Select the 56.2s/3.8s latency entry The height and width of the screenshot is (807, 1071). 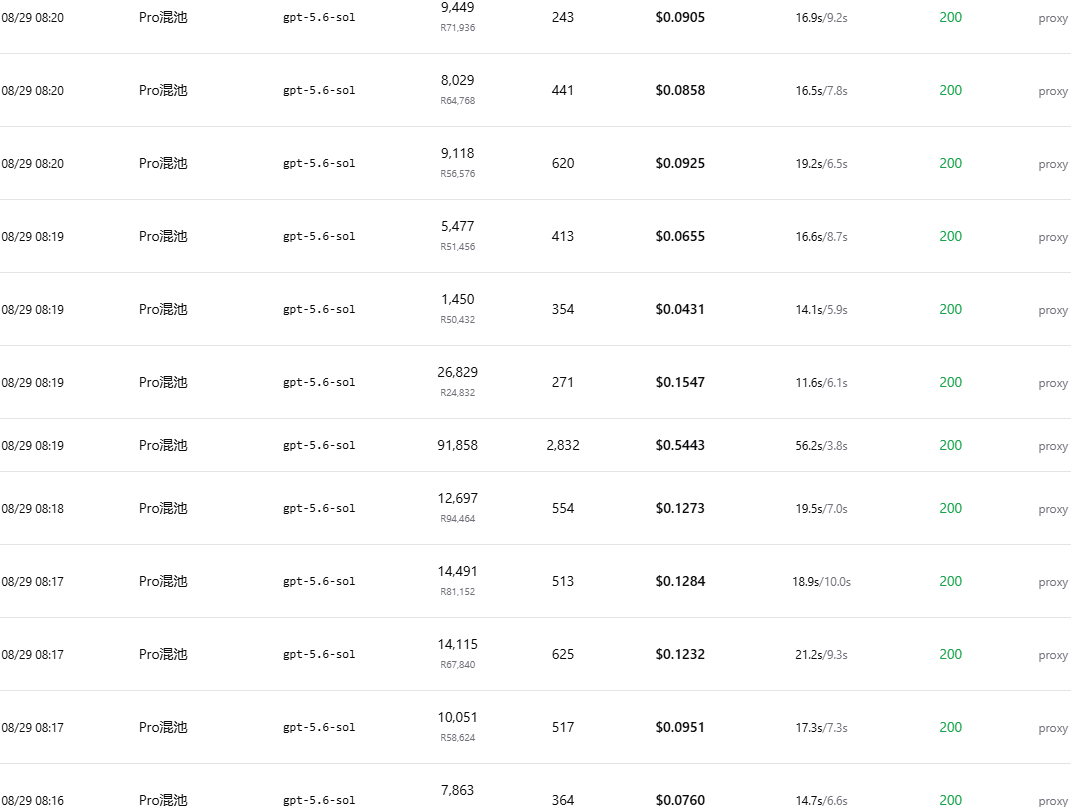[821, 446]
